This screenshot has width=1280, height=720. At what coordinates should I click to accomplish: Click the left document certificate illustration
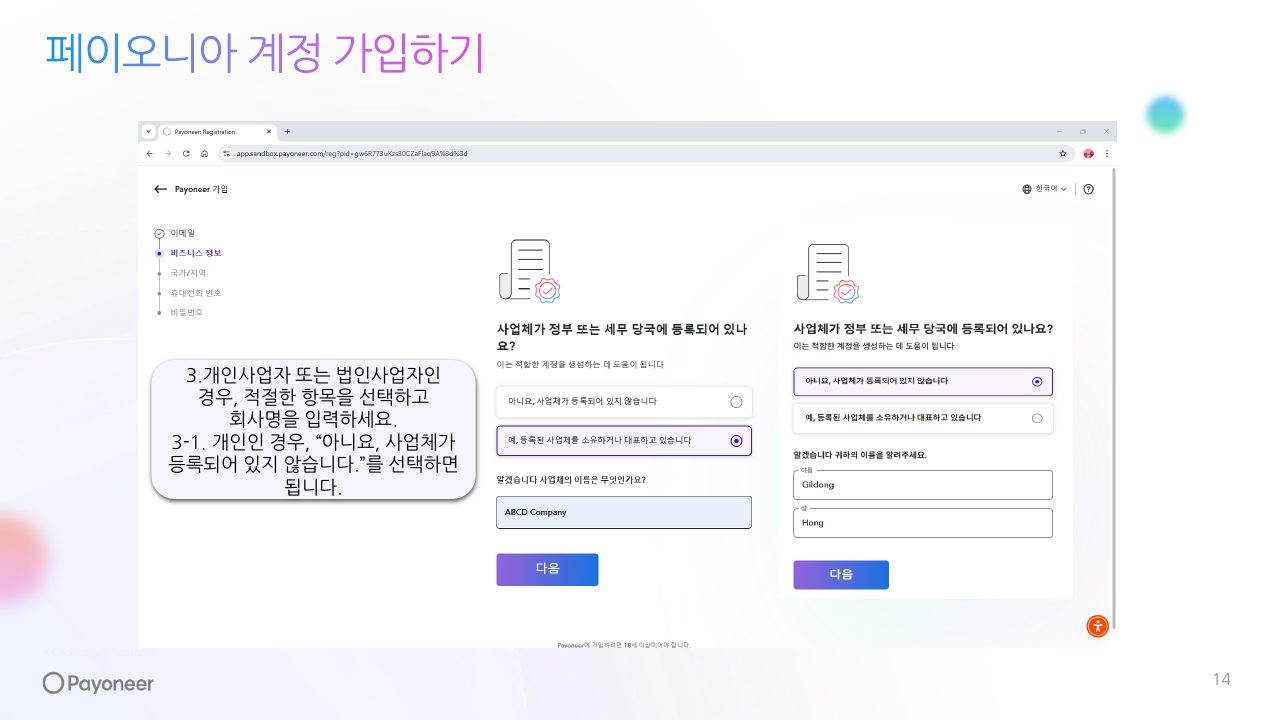click(529, 272)
